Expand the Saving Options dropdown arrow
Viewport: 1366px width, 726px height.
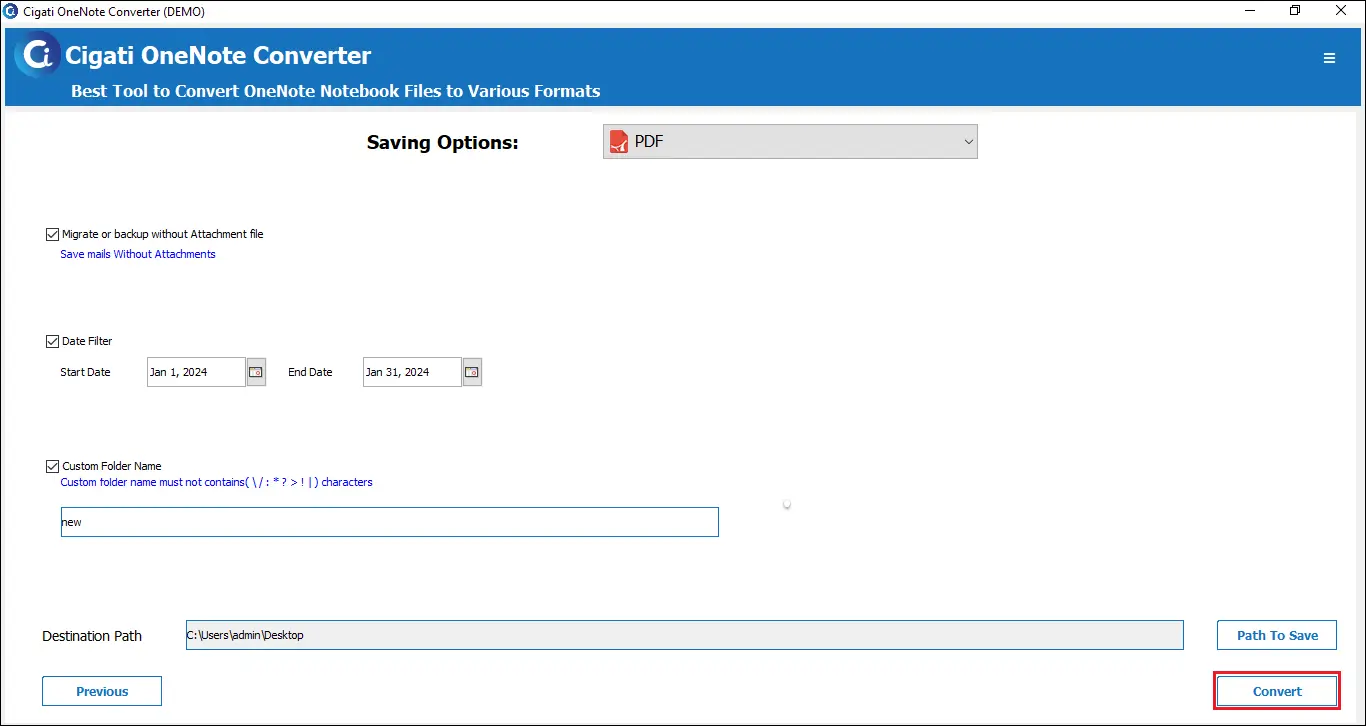(x=967, y=142)
